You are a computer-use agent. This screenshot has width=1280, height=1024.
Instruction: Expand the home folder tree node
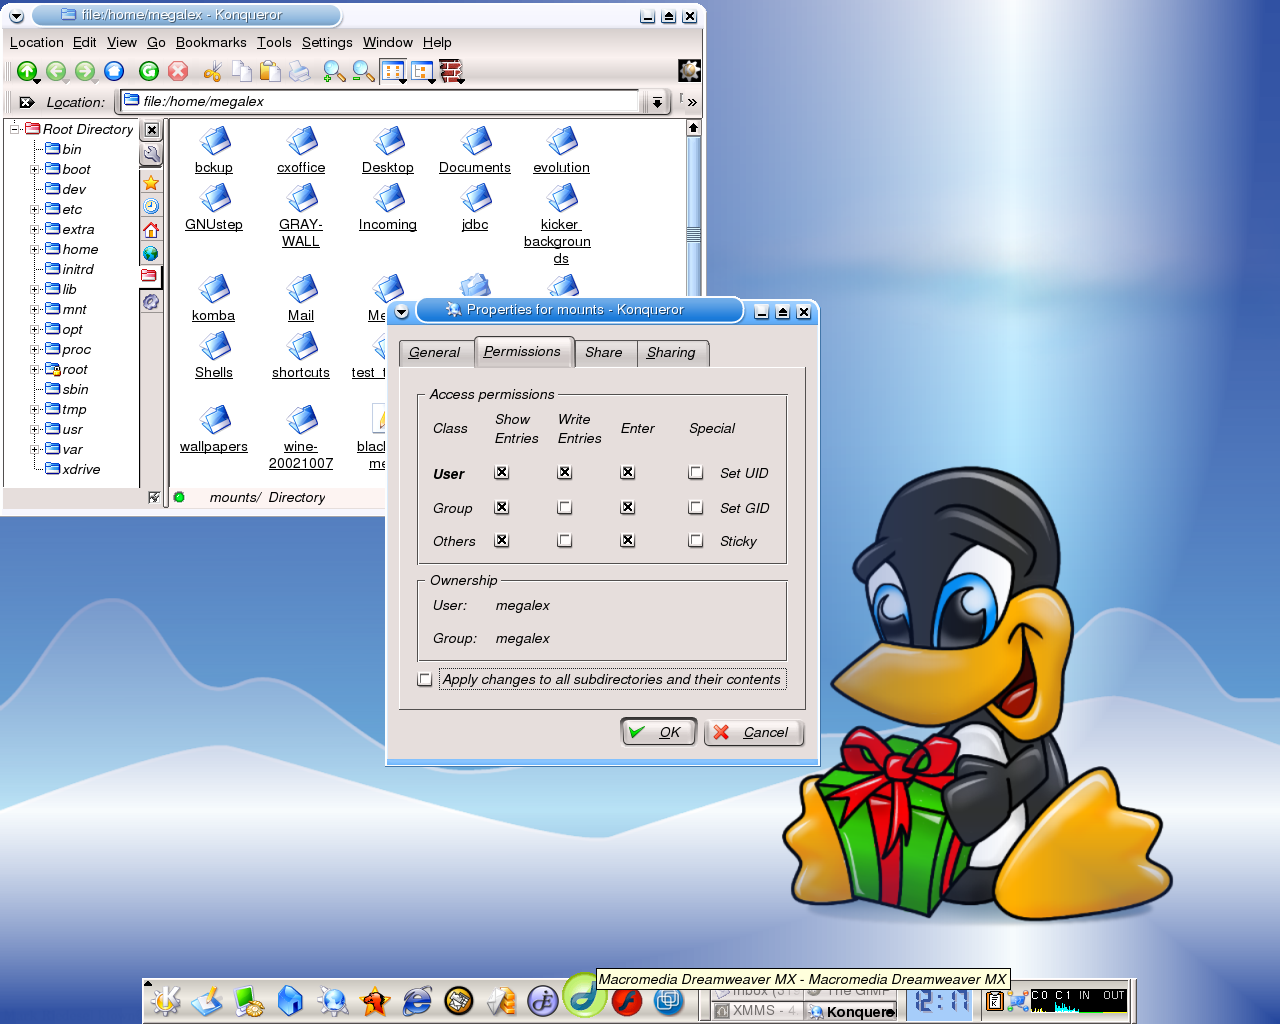click(x=35, y=249)
